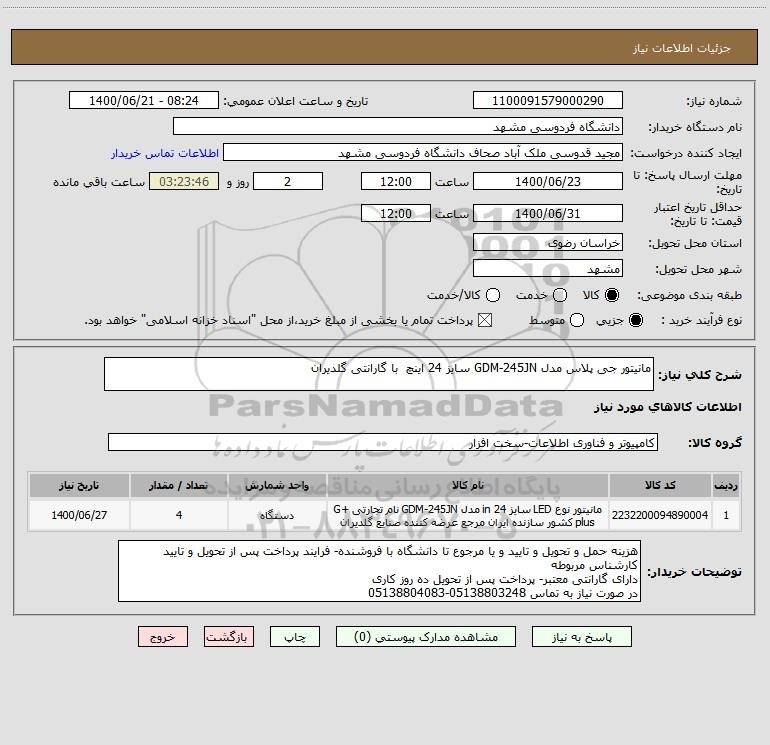Click product code cell 2232200094890004
The width and height of the screenshot is (770, 745).
660,515
